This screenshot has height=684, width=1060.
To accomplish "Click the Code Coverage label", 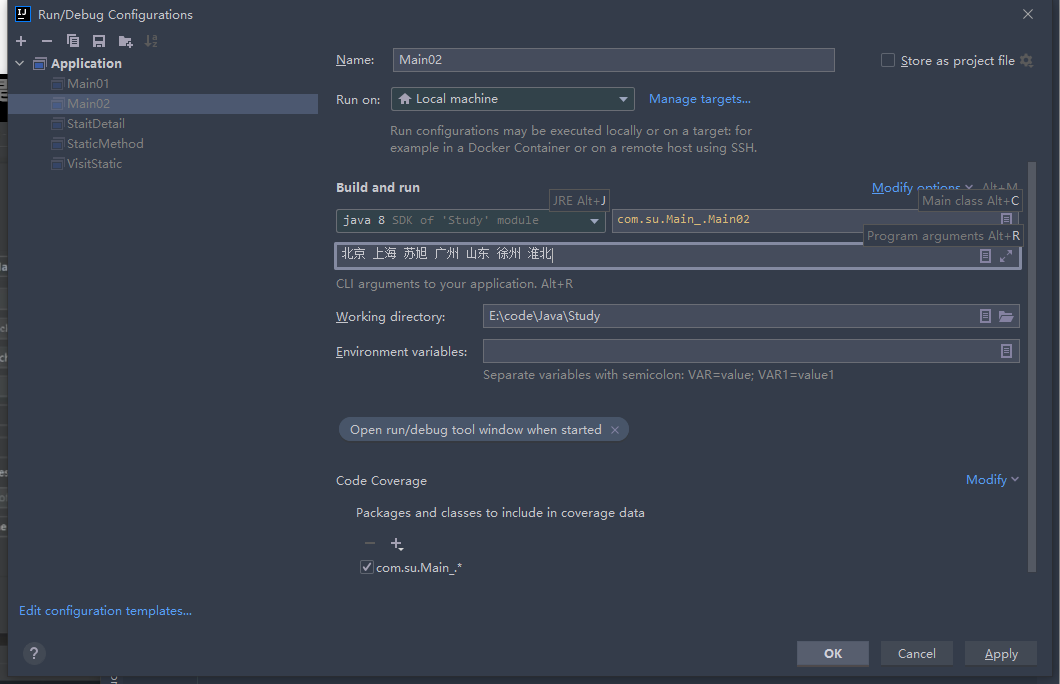I will click(x=381, y=481).
